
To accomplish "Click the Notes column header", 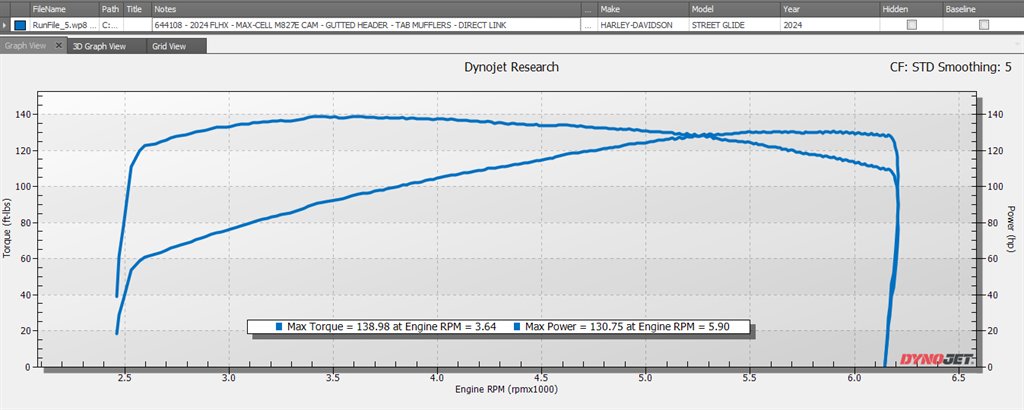I will click(366, 9).
